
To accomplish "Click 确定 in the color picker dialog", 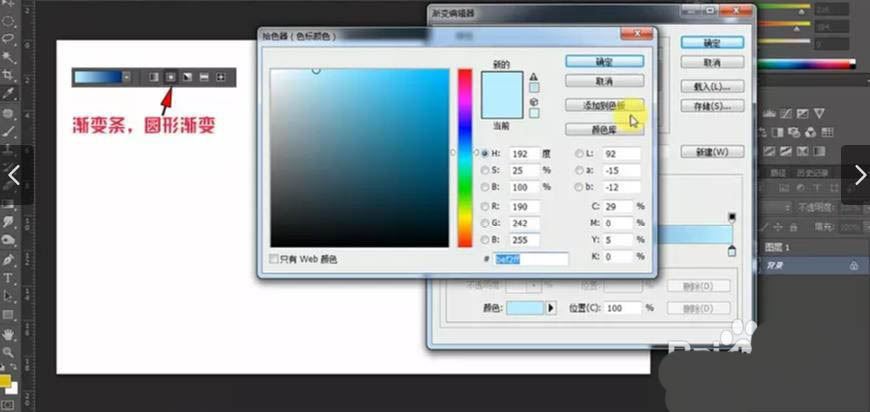I will pos(603,61).
